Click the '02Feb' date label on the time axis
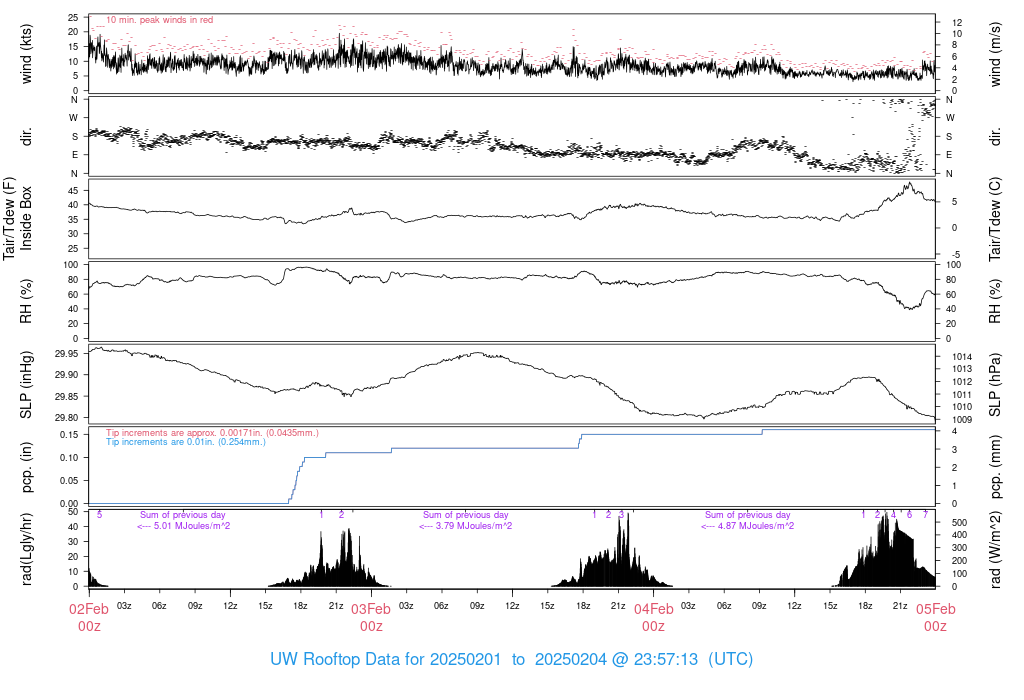The image size is (1024, 700). tap(89, 609)
